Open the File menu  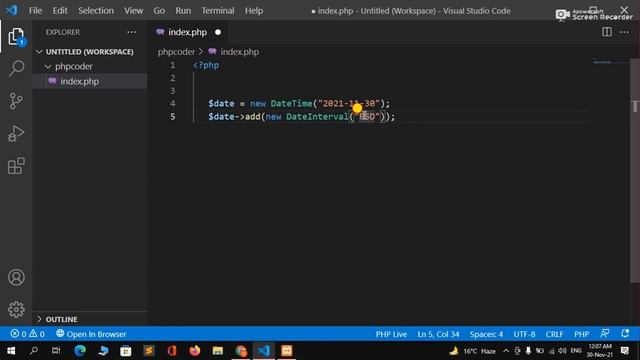click(x=35, y=11)
